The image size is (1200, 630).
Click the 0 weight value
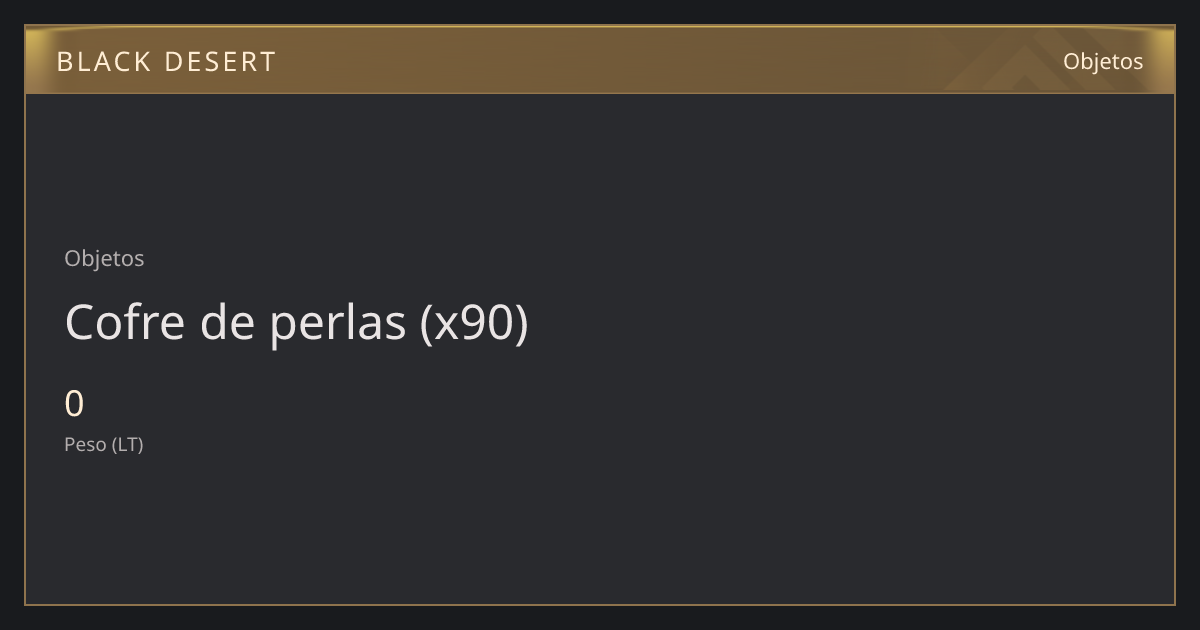pos(74,404)
